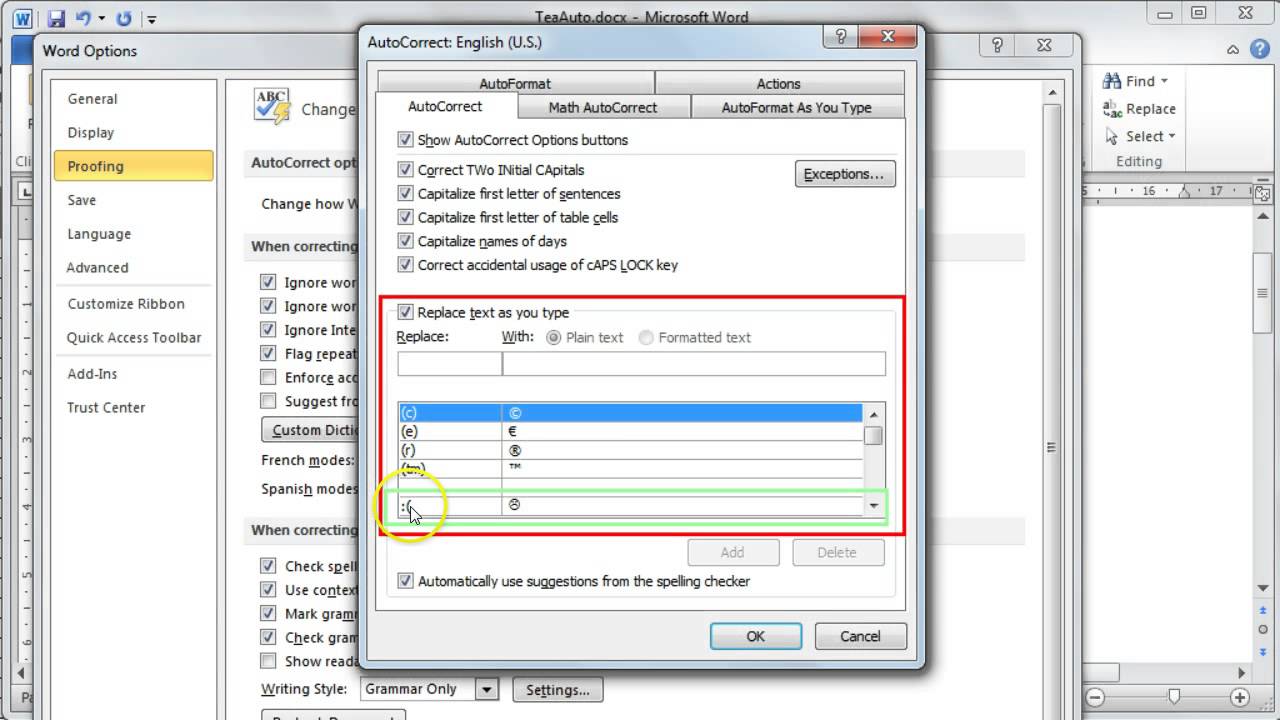
Task: Click the AutoCorrect list scroll up arrow
Action: (873, 414)
